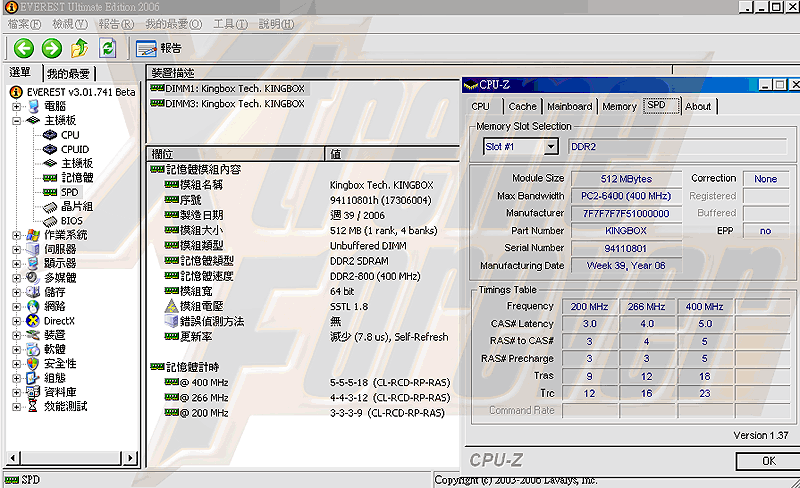
Task: Open the Cache tab in CPU-Z
Action: 522,106
